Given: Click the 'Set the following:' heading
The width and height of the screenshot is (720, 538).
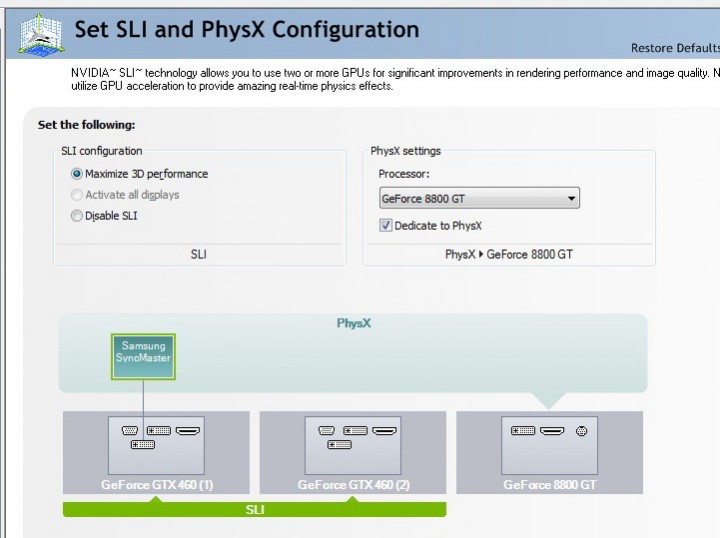Looking at the screenshot, I should click(86, 125).
